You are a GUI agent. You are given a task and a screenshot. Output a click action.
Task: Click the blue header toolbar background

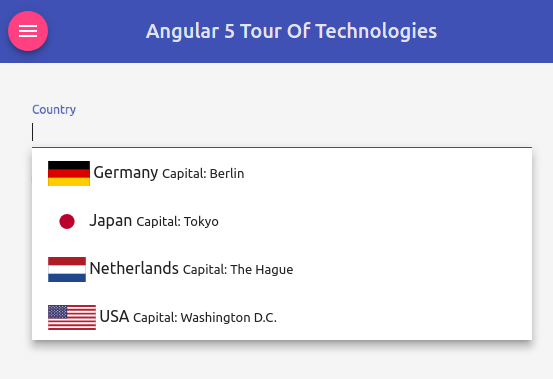(x=494, y=31)
